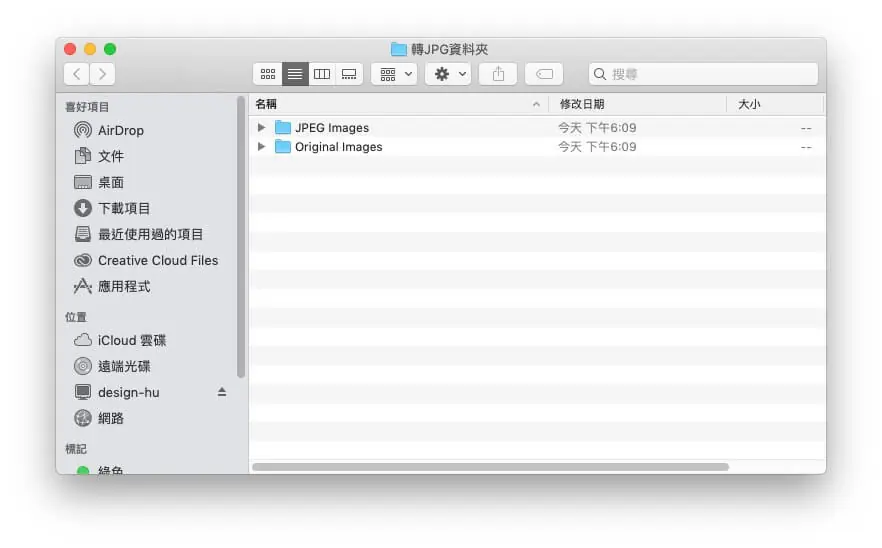This screenshot has width=882, height=548.
Task: Open 遠端光碟 in the sidebar
Action: pyautogui.click(x=112, y=366)
